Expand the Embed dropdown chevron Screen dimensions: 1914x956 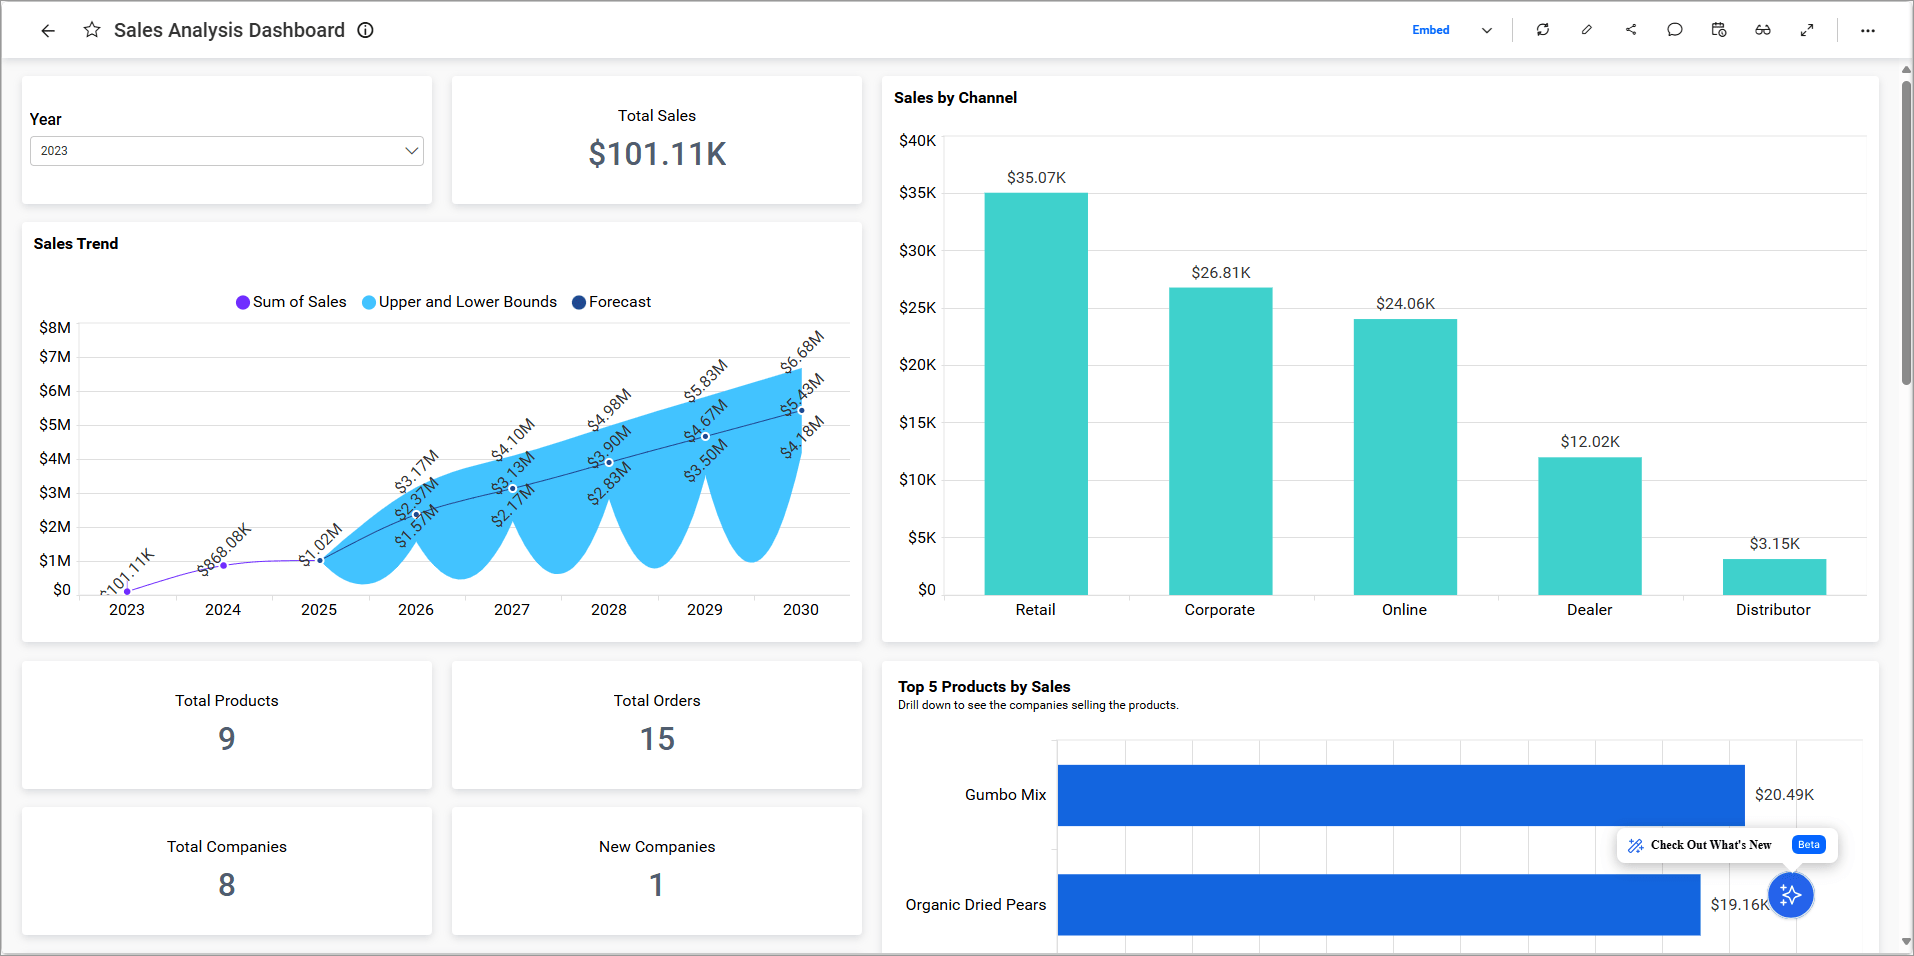pyautogui.click(x=1486, y=30)
